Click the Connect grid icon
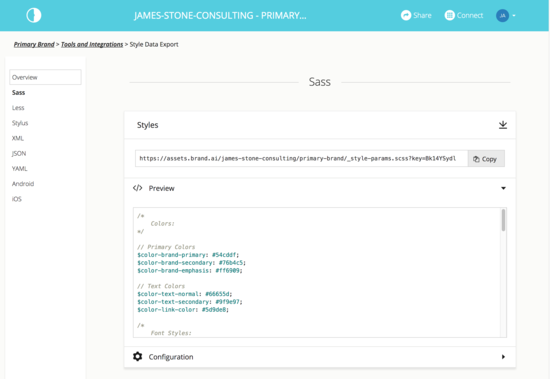Screen dimensions: 550x379 point(449,15)
